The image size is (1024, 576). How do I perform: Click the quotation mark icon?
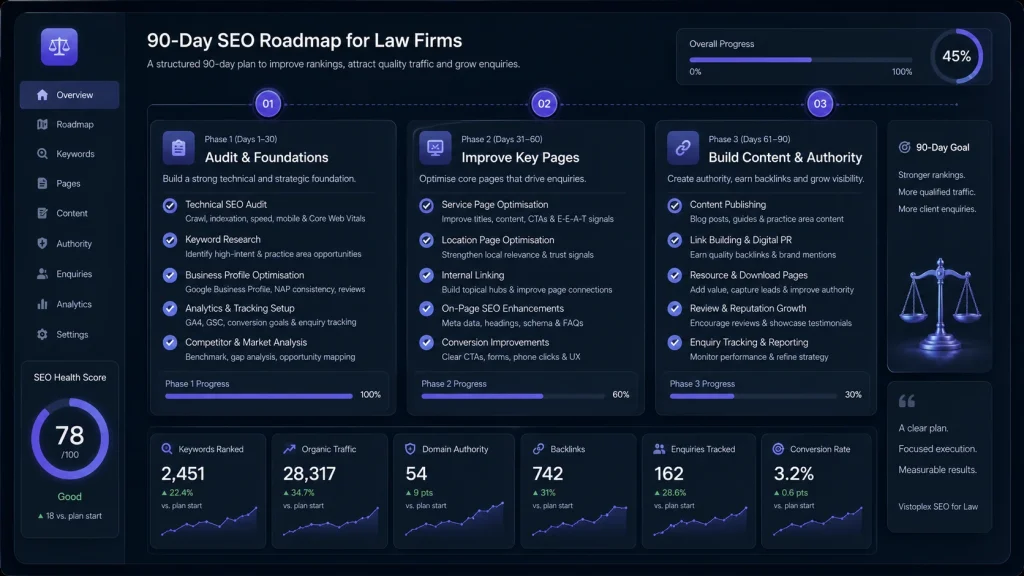coord(907,401)
